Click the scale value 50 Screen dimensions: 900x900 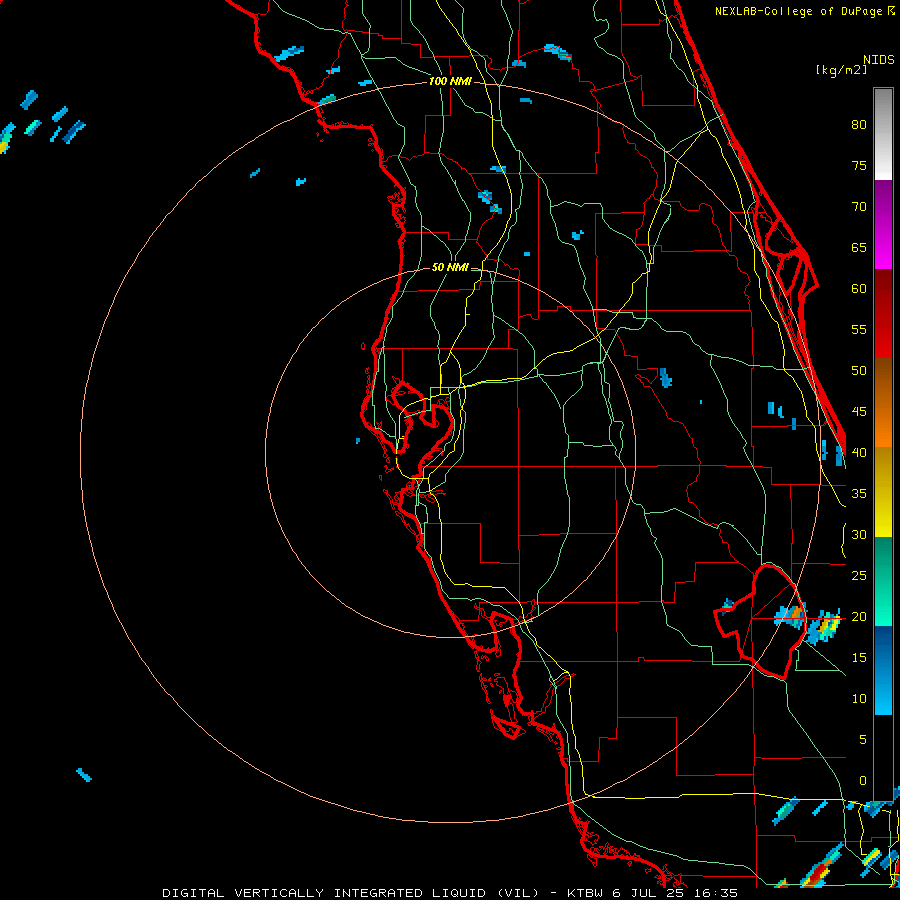(859, 370)
